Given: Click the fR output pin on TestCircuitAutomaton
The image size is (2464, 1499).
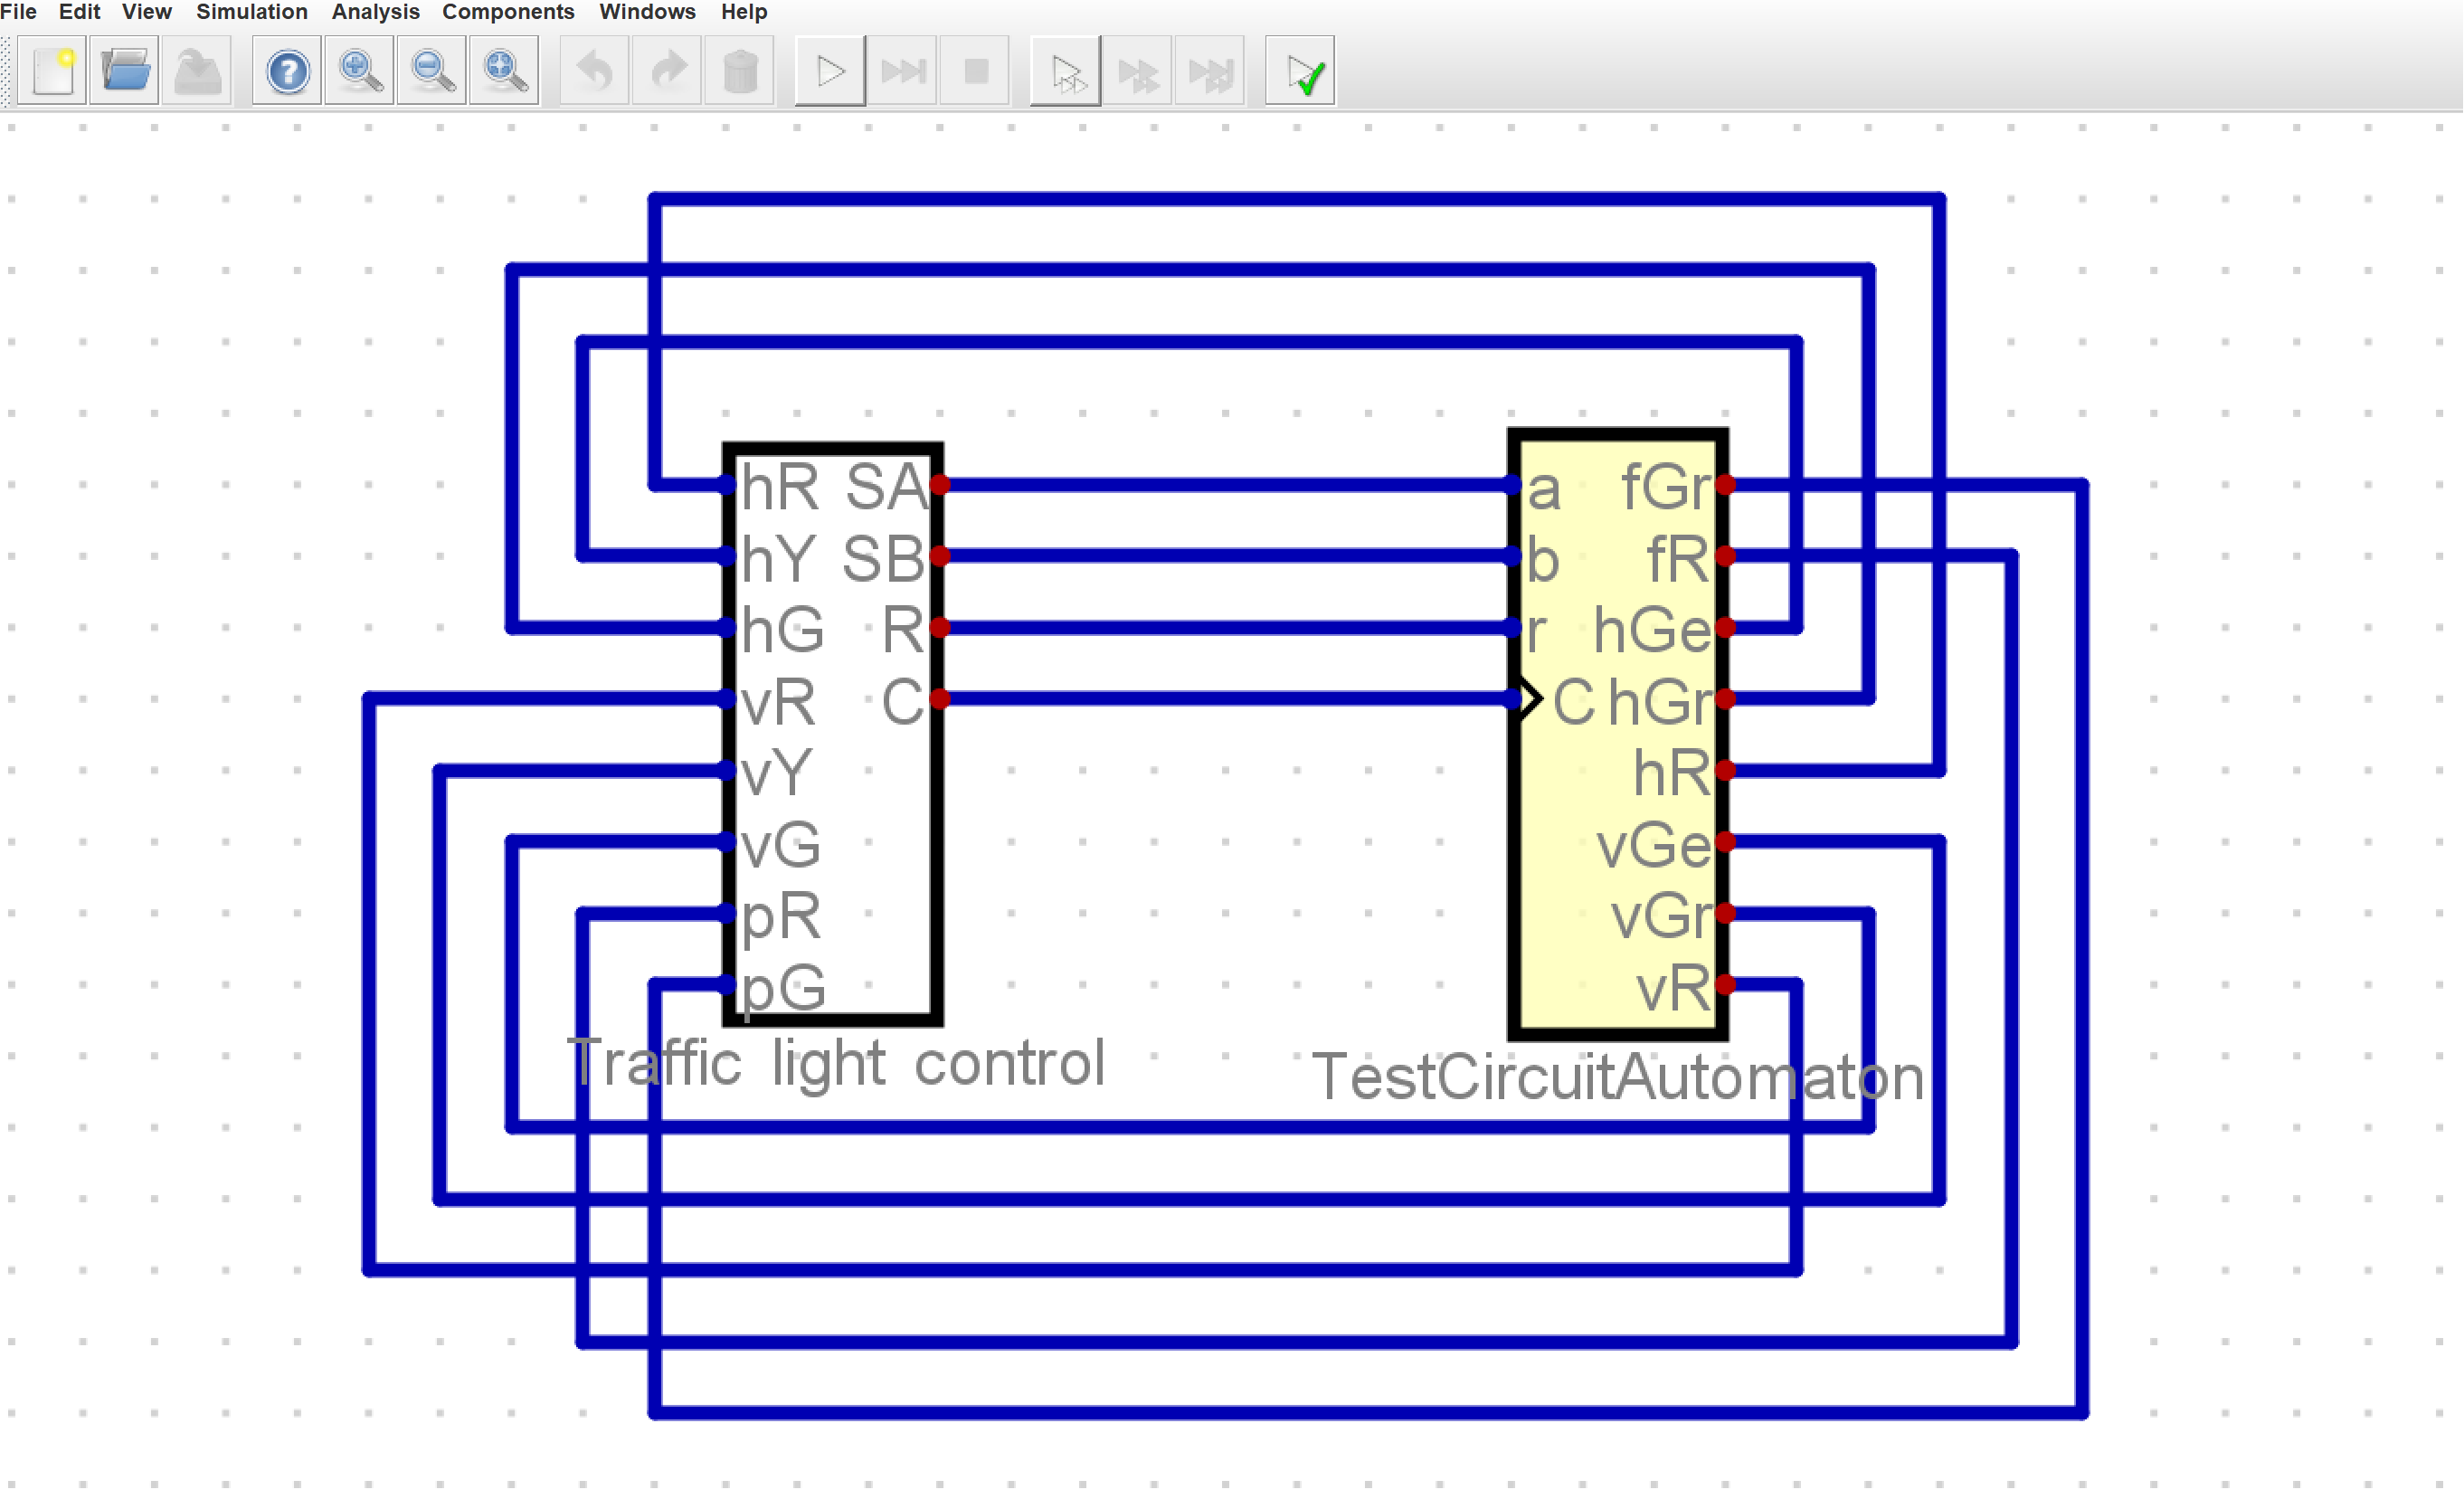Looking at the screenshot, I should [x=1725, y=557].
